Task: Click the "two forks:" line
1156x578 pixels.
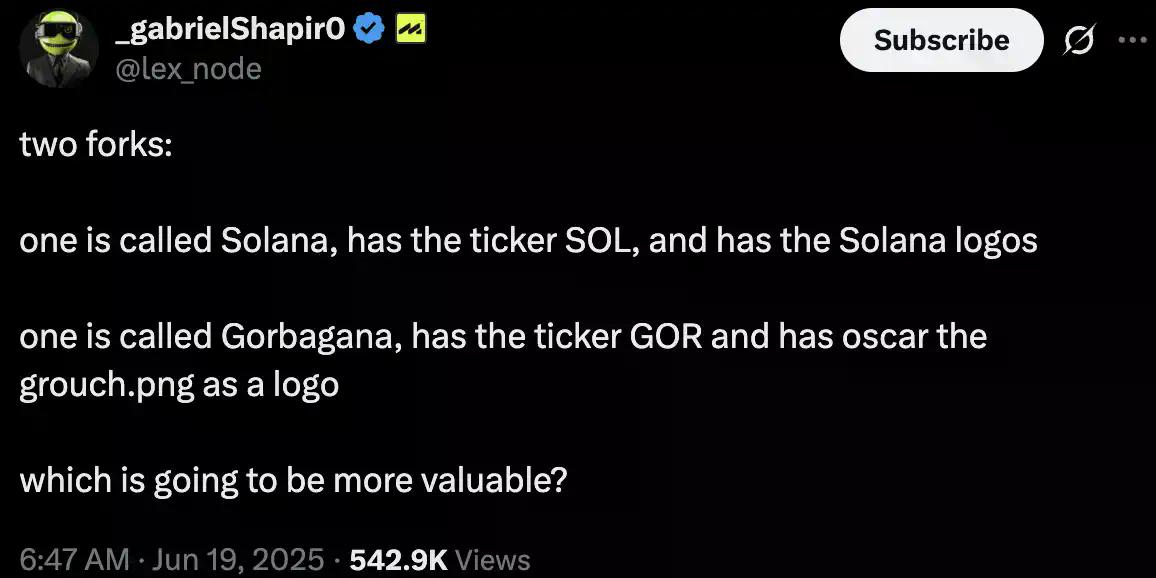Action: click(x=96, y=145)
